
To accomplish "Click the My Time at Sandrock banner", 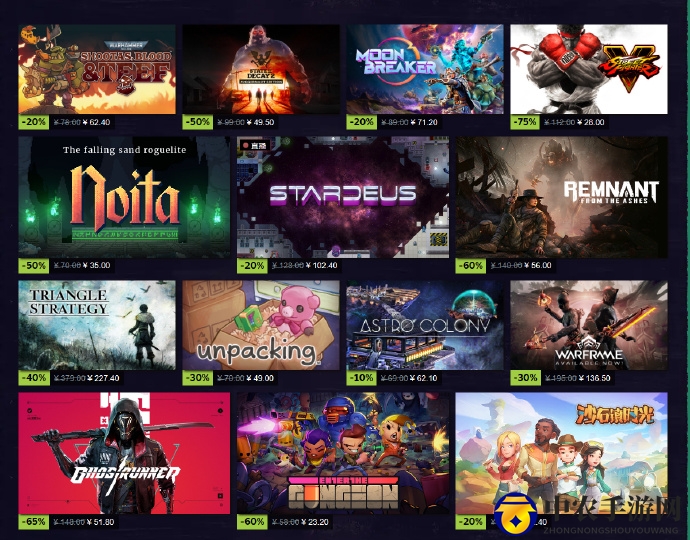I will [x=562, y=453].
